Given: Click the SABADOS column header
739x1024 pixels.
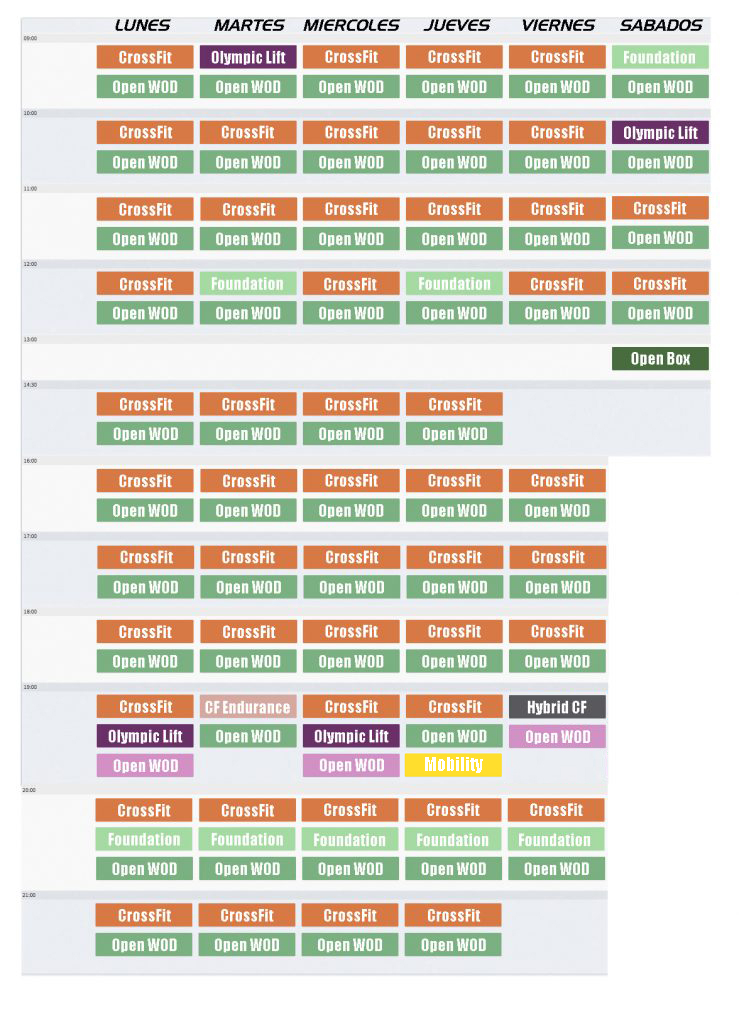Looking at the screenshot, I should [661, 25].
